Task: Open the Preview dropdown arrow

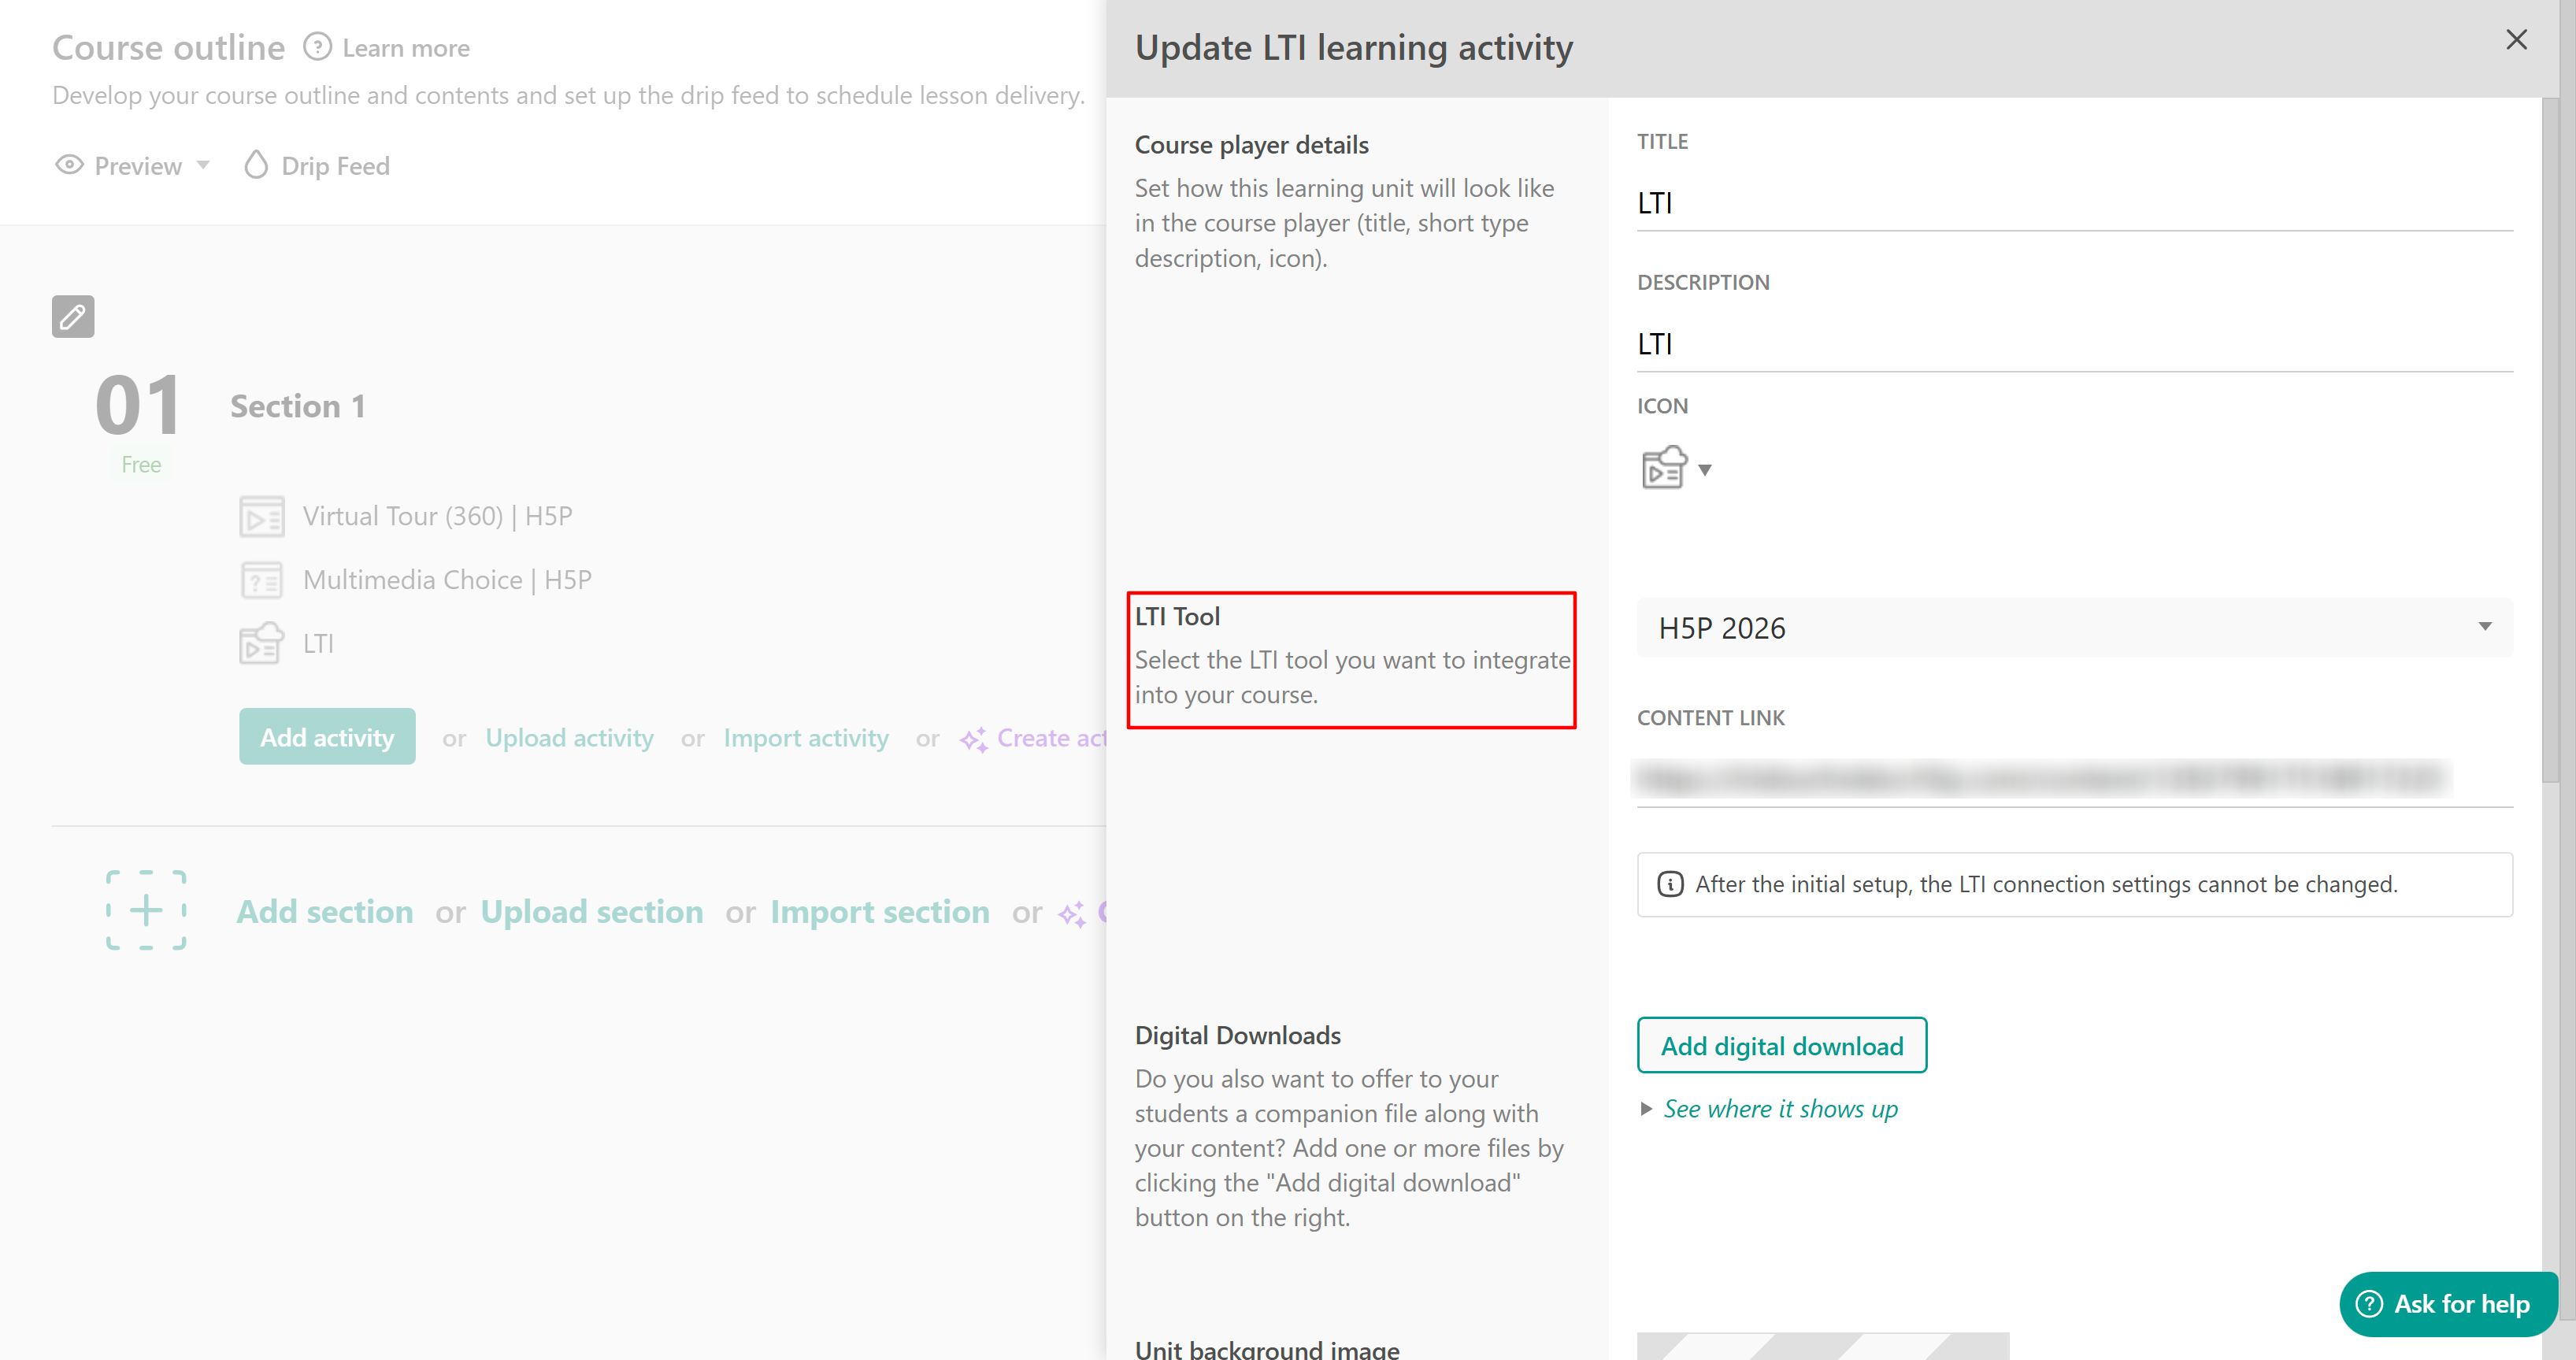Action: coord(203,165)
